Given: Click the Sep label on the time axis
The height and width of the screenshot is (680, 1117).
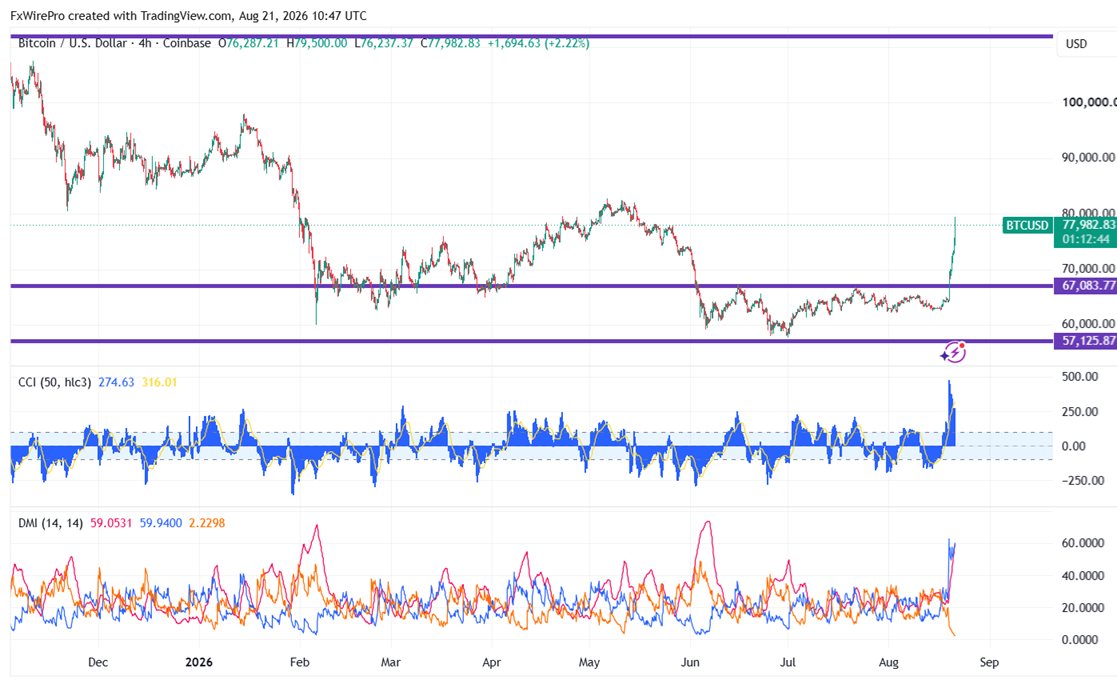Looking at the screenshot, I should [x=989, y=662].
